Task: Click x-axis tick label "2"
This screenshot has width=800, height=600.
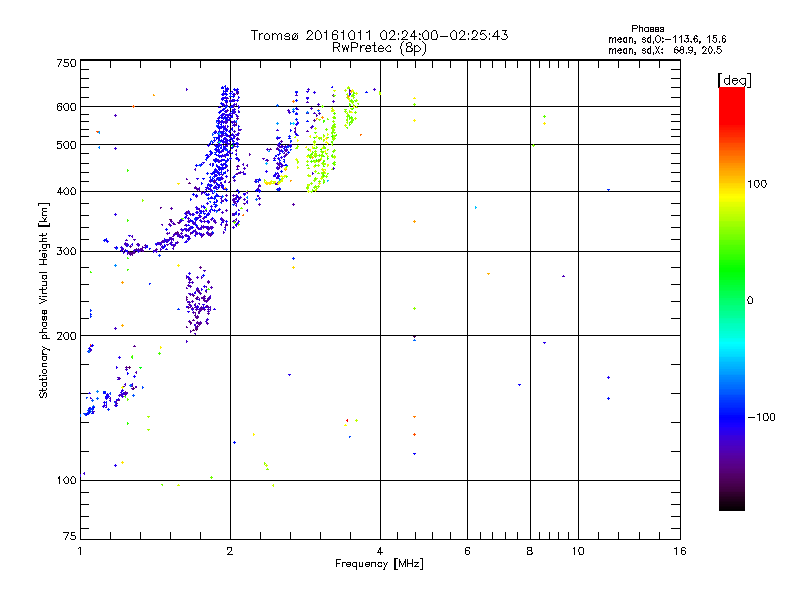Action: (x=230, y=551)
